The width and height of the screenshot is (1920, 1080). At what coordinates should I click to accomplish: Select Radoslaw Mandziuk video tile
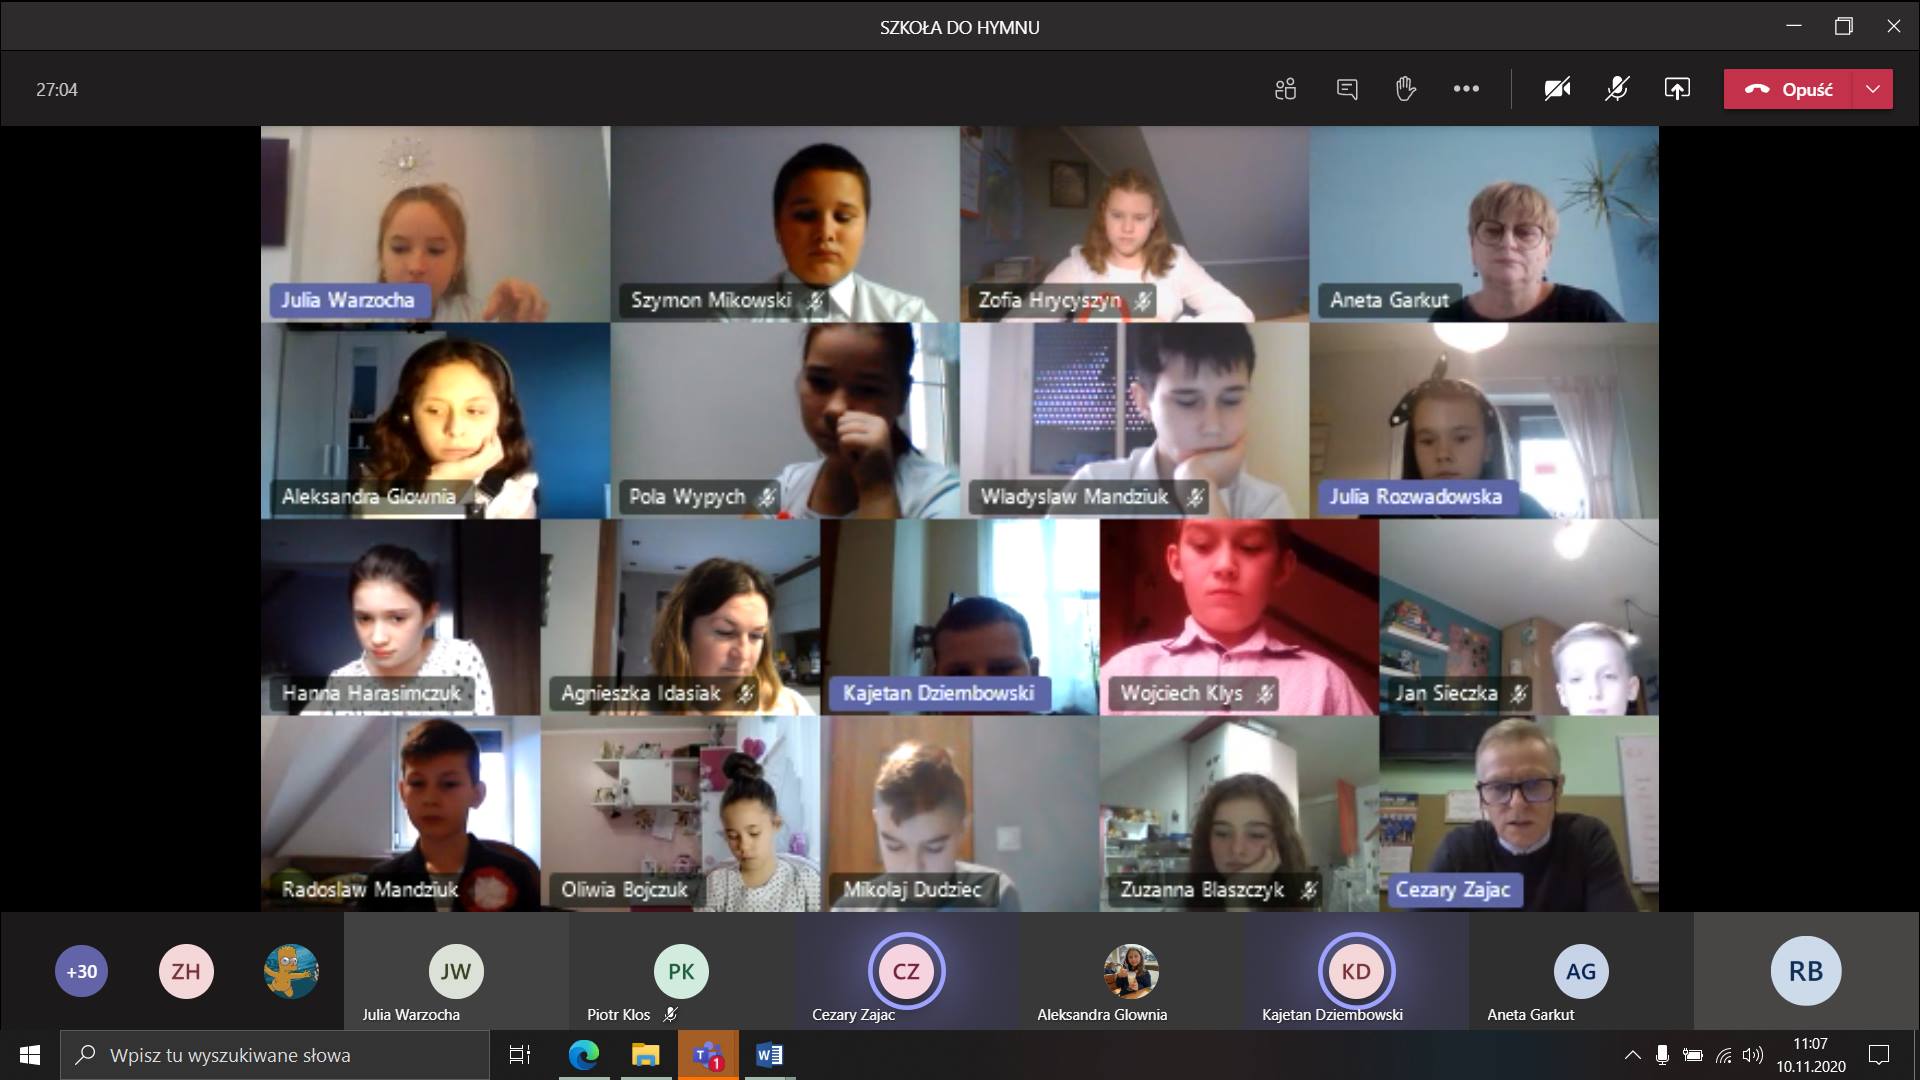click(x=400, y=813)
